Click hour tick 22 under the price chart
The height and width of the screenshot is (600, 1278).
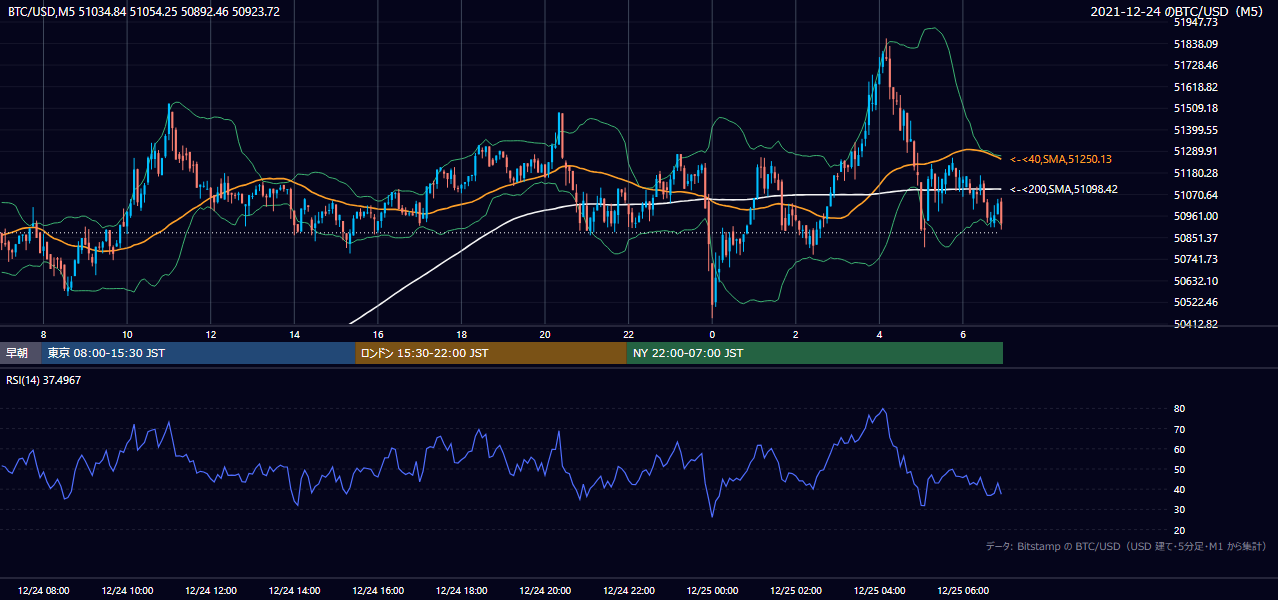(x=628, y=334)
